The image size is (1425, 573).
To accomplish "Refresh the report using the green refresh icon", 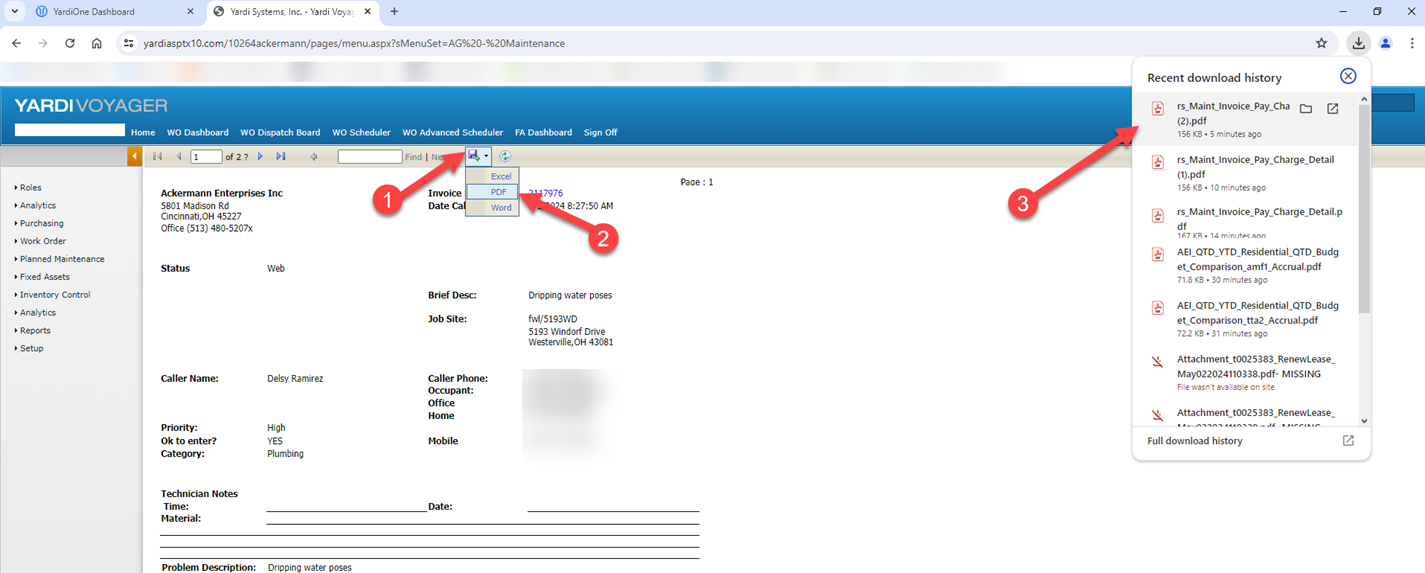I will (505, 156).
